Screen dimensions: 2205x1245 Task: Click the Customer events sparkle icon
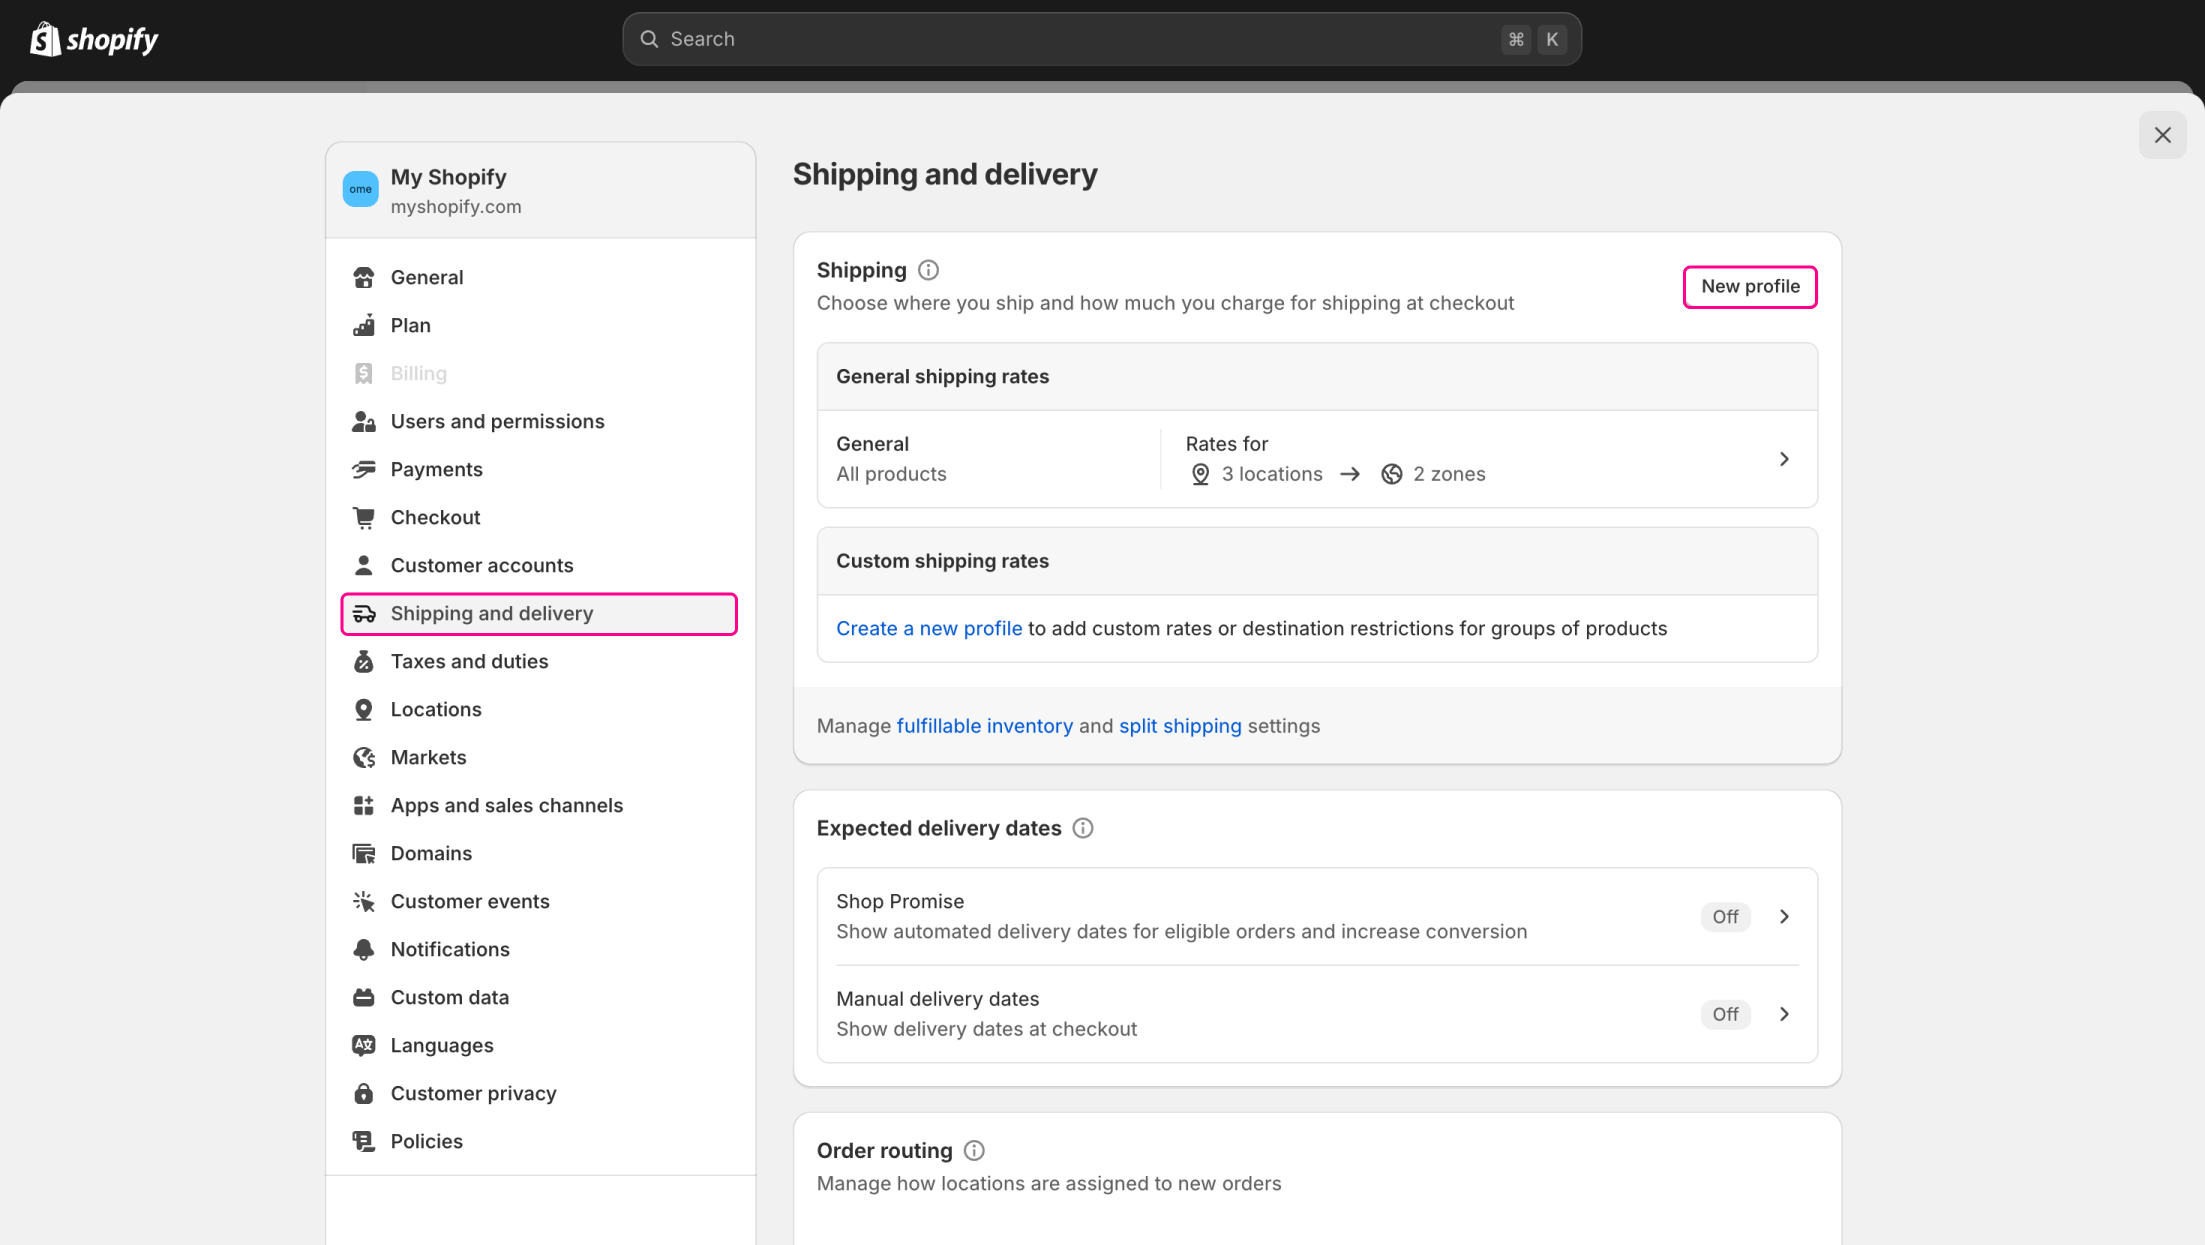[364, 901]
